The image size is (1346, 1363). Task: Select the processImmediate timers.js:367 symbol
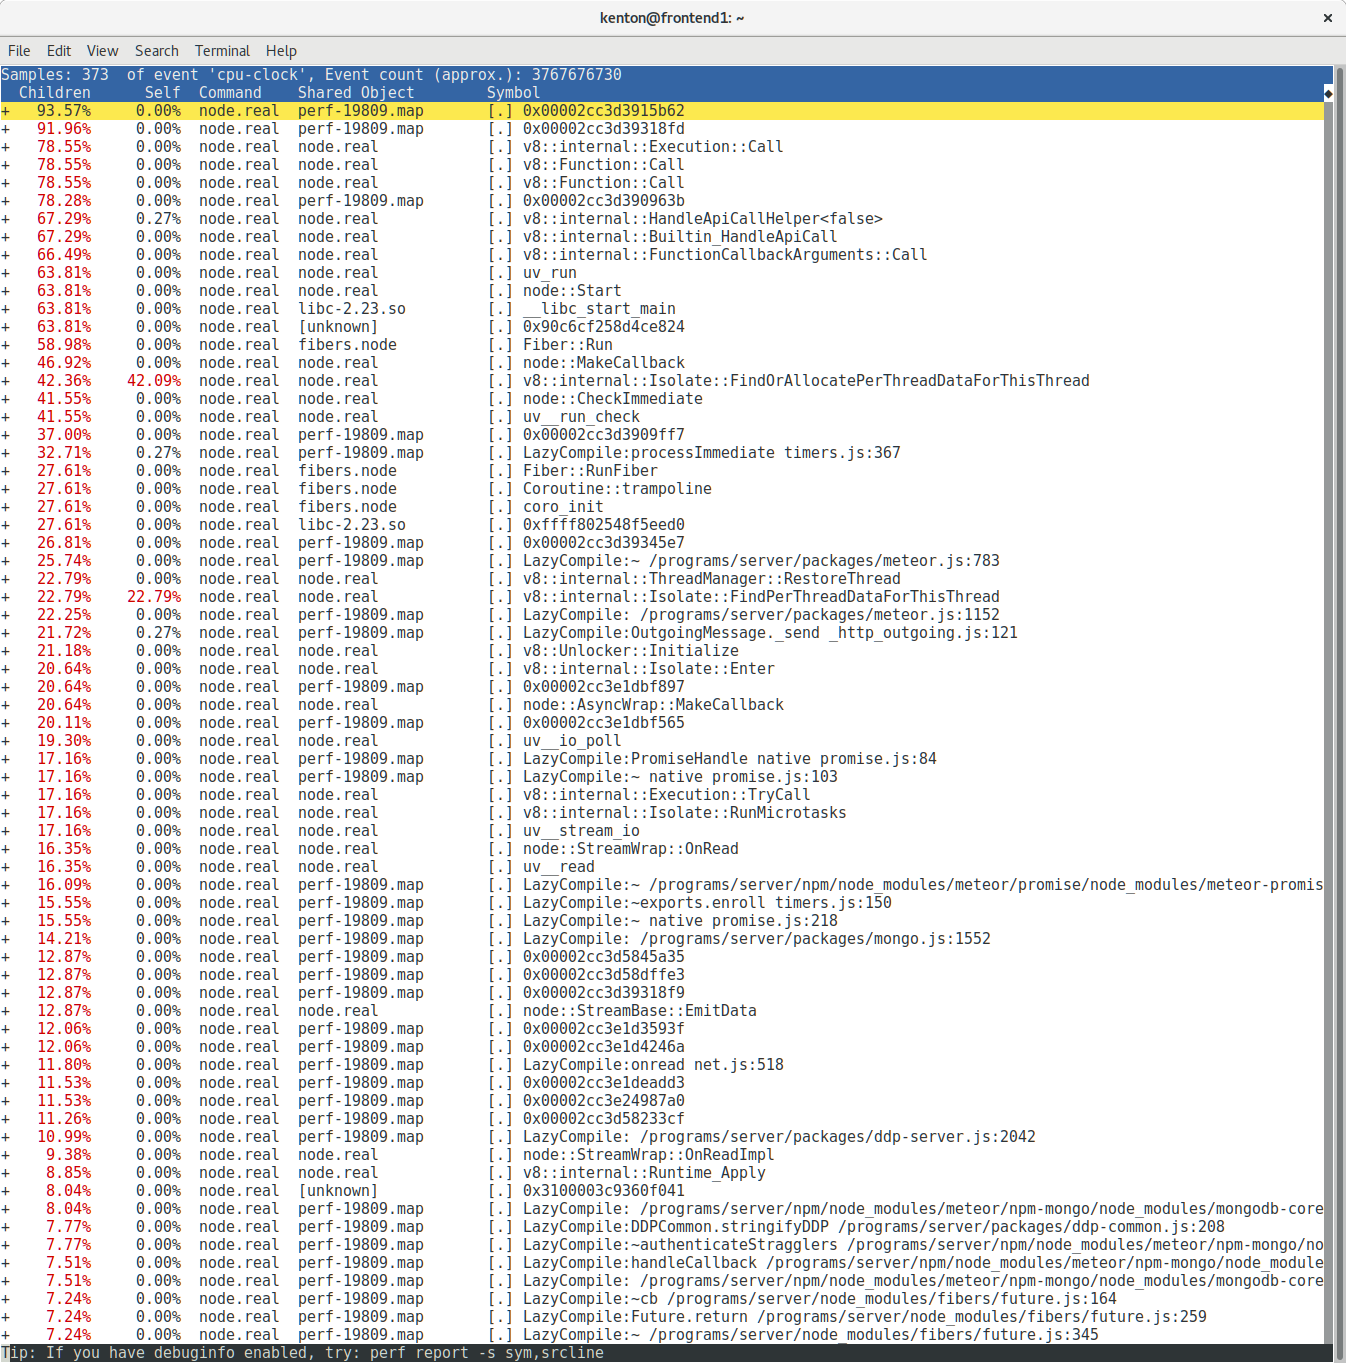[x=710, y=453]
